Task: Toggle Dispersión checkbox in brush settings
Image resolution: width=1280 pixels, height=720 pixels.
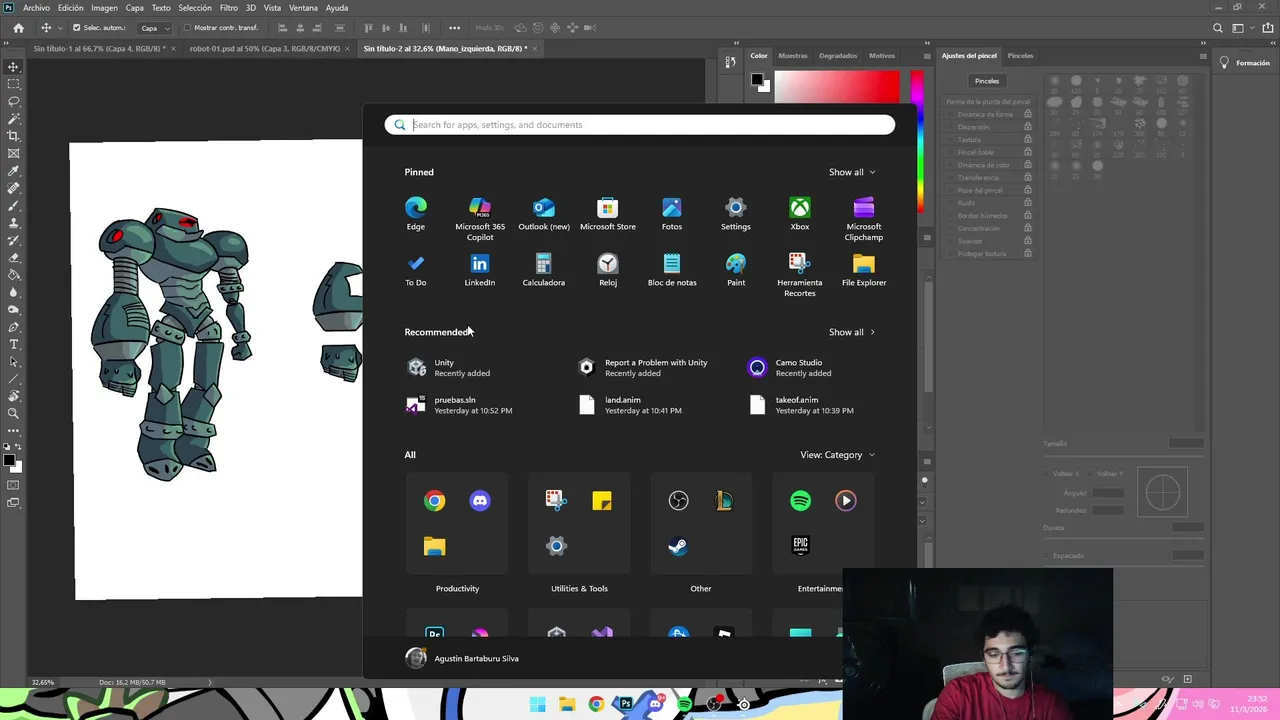Action: pyautogui.click(x=948, y=127)
